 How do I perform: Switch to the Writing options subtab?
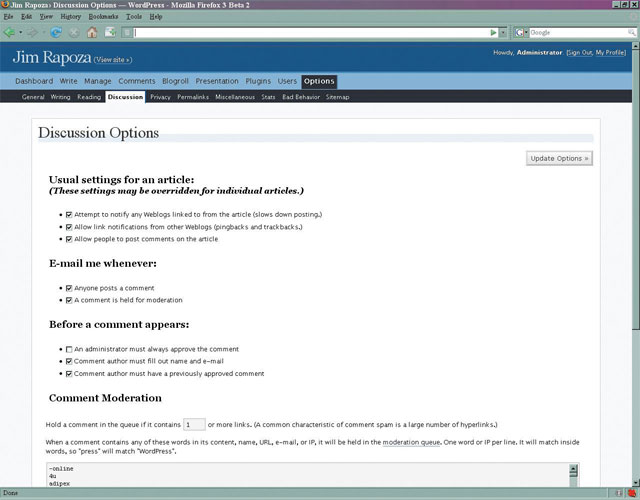point(60,97)
